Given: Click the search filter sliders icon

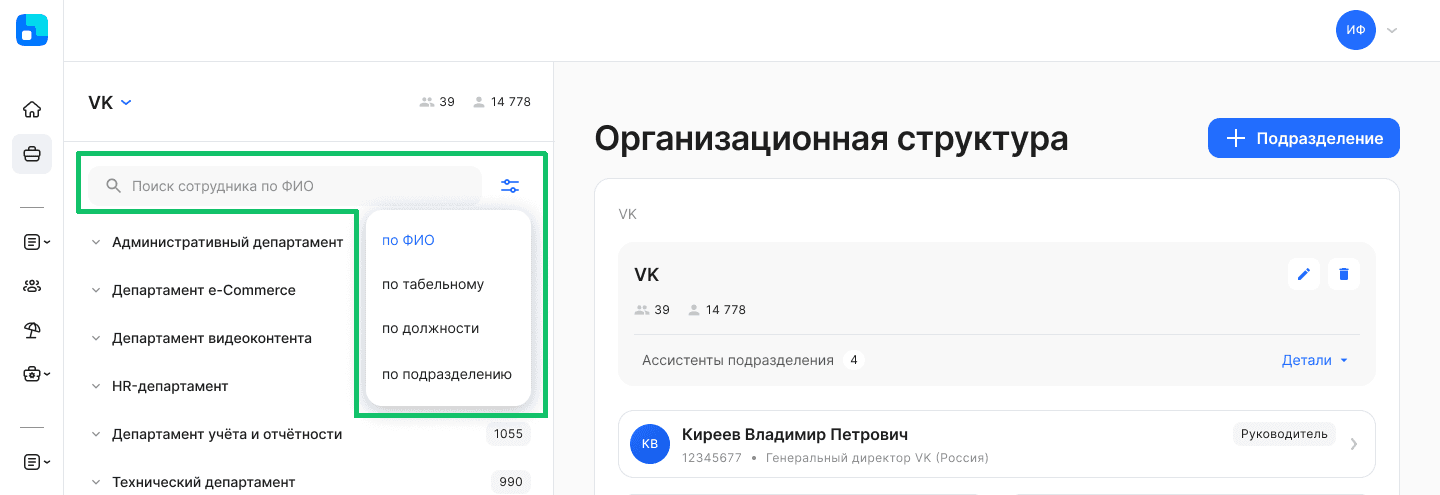Looking at the screenshot, I should pyautogui.click(x=510, y=186).
